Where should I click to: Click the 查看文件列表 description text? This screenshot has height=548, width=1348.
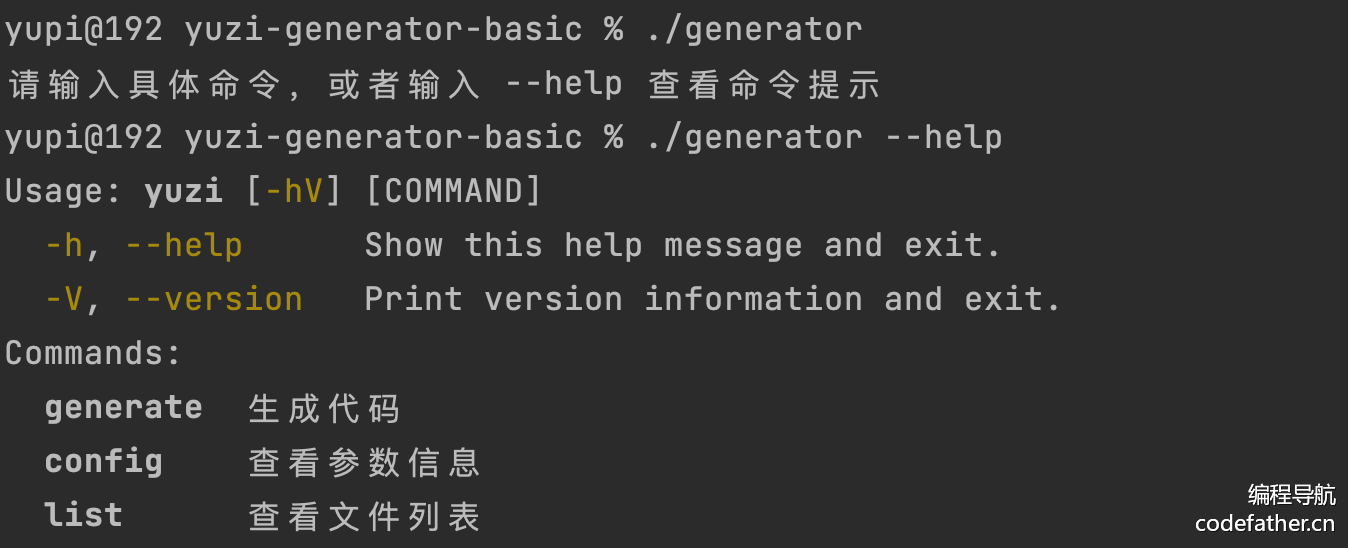coord(364,515)
